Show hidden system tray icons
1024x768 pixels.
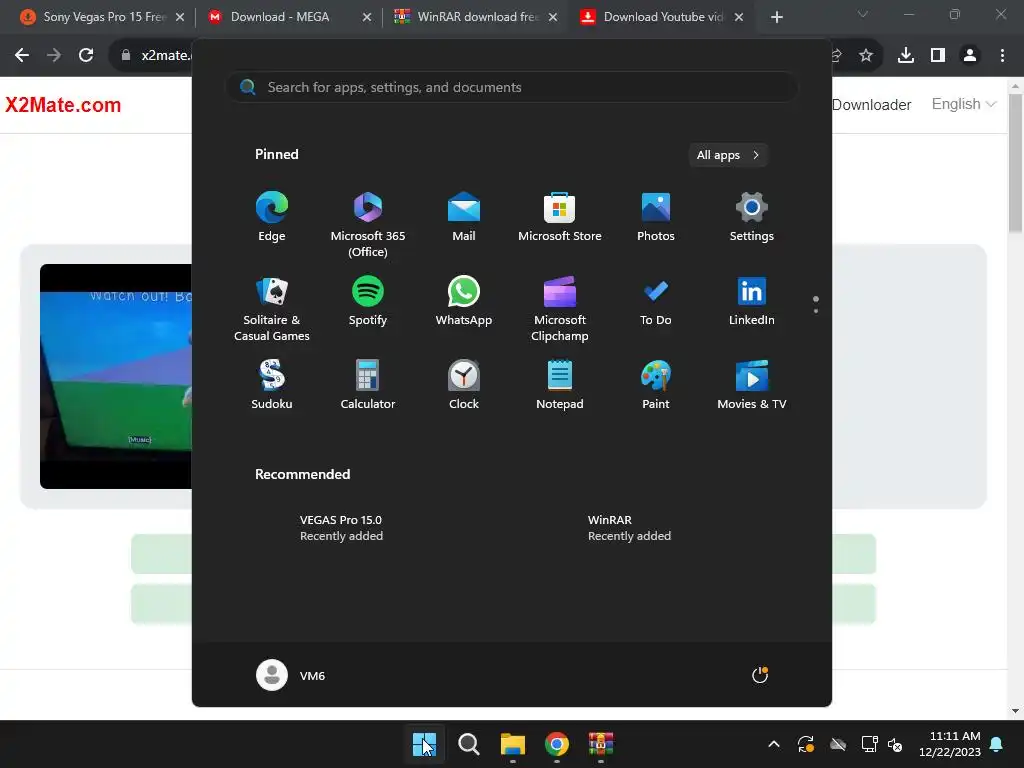[x=774, y=744]
